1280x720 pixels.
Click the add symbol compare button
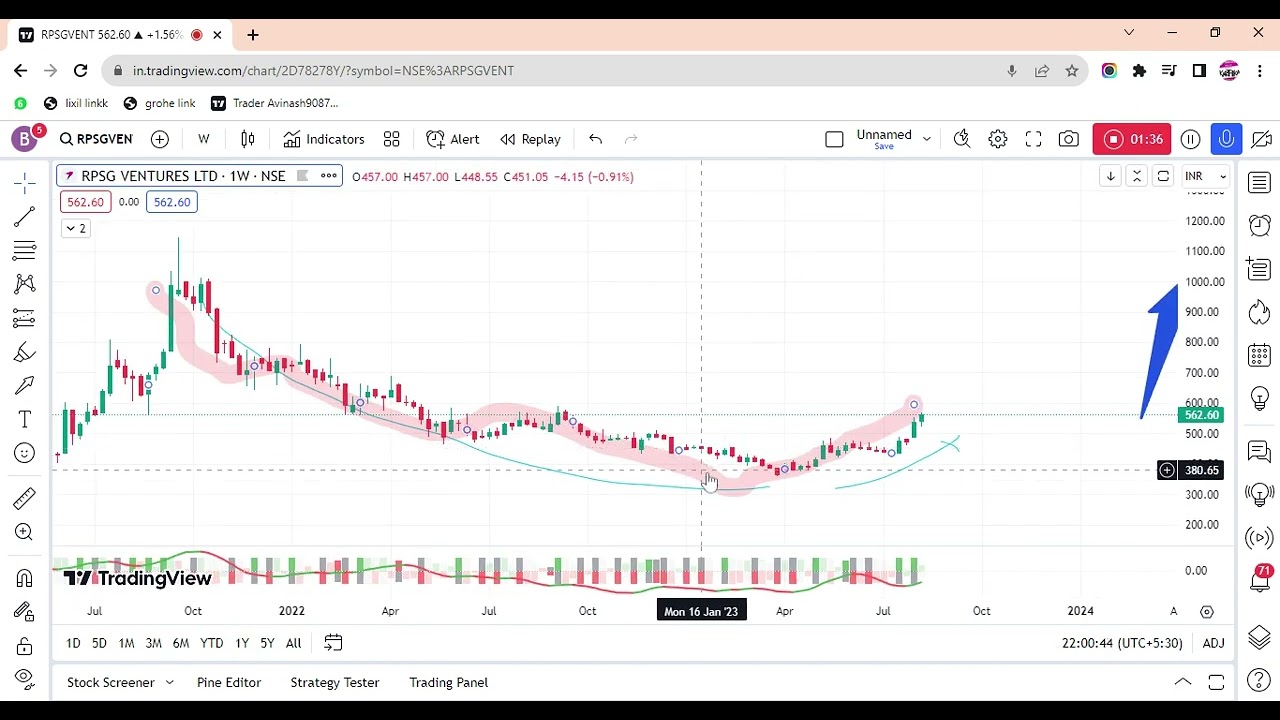[x=160, y=139]
